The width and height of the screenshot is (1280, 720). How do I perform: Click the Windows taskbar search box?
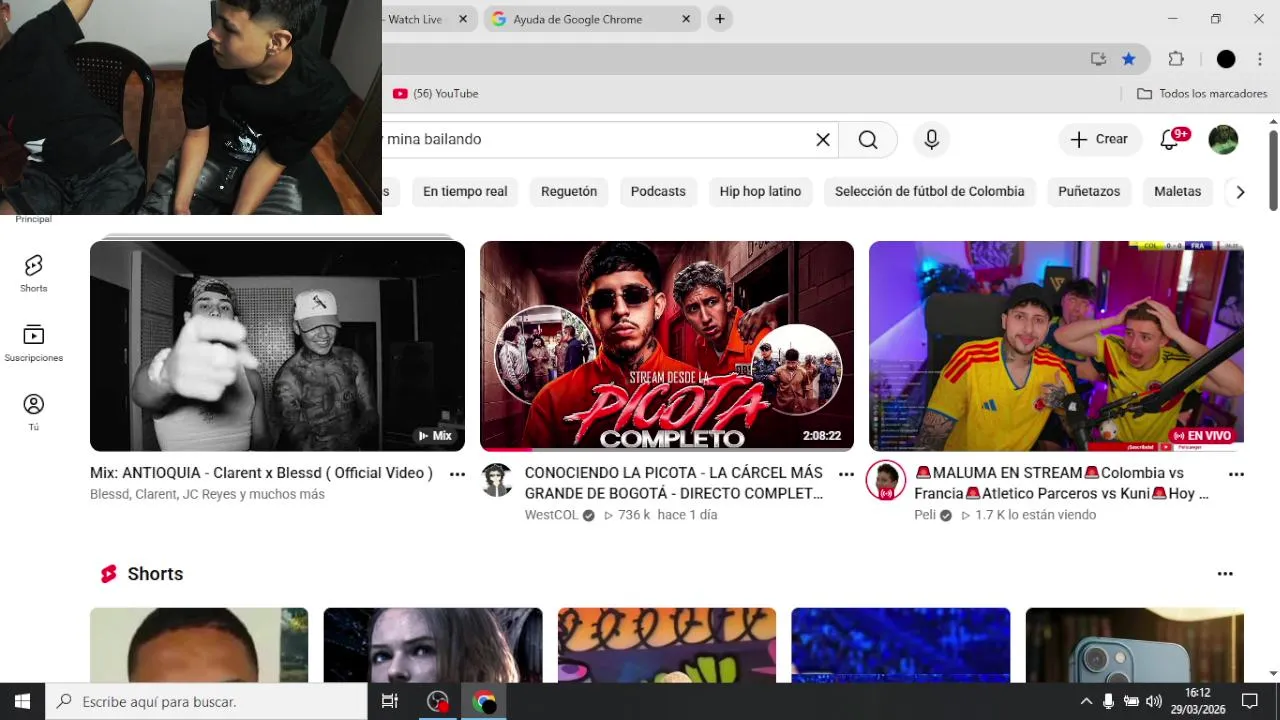(x=206, y=701)
